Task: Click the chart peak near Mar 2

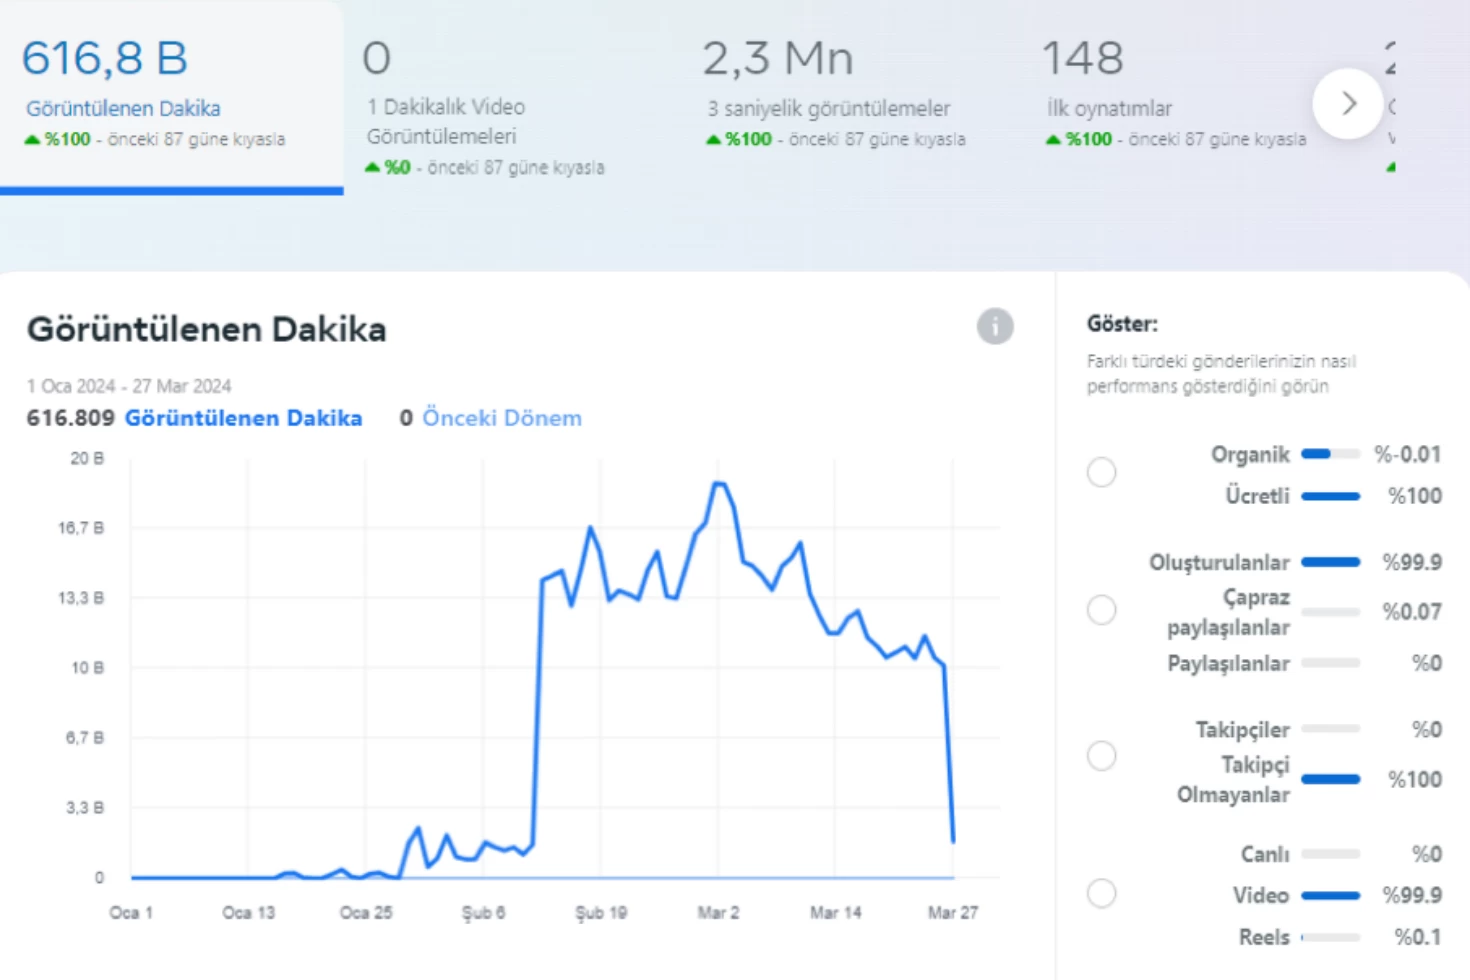Action: click(x=719, y=484)
